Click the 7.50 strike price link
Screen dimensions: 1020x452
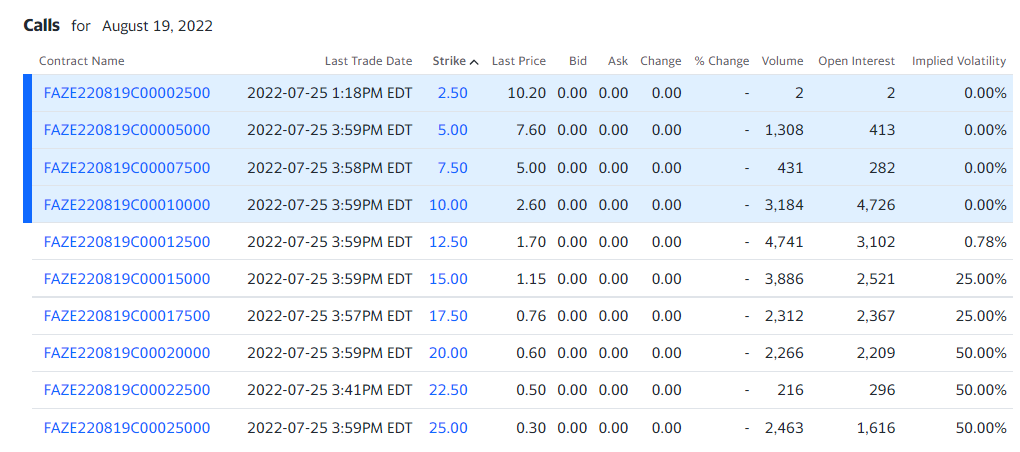453,168
